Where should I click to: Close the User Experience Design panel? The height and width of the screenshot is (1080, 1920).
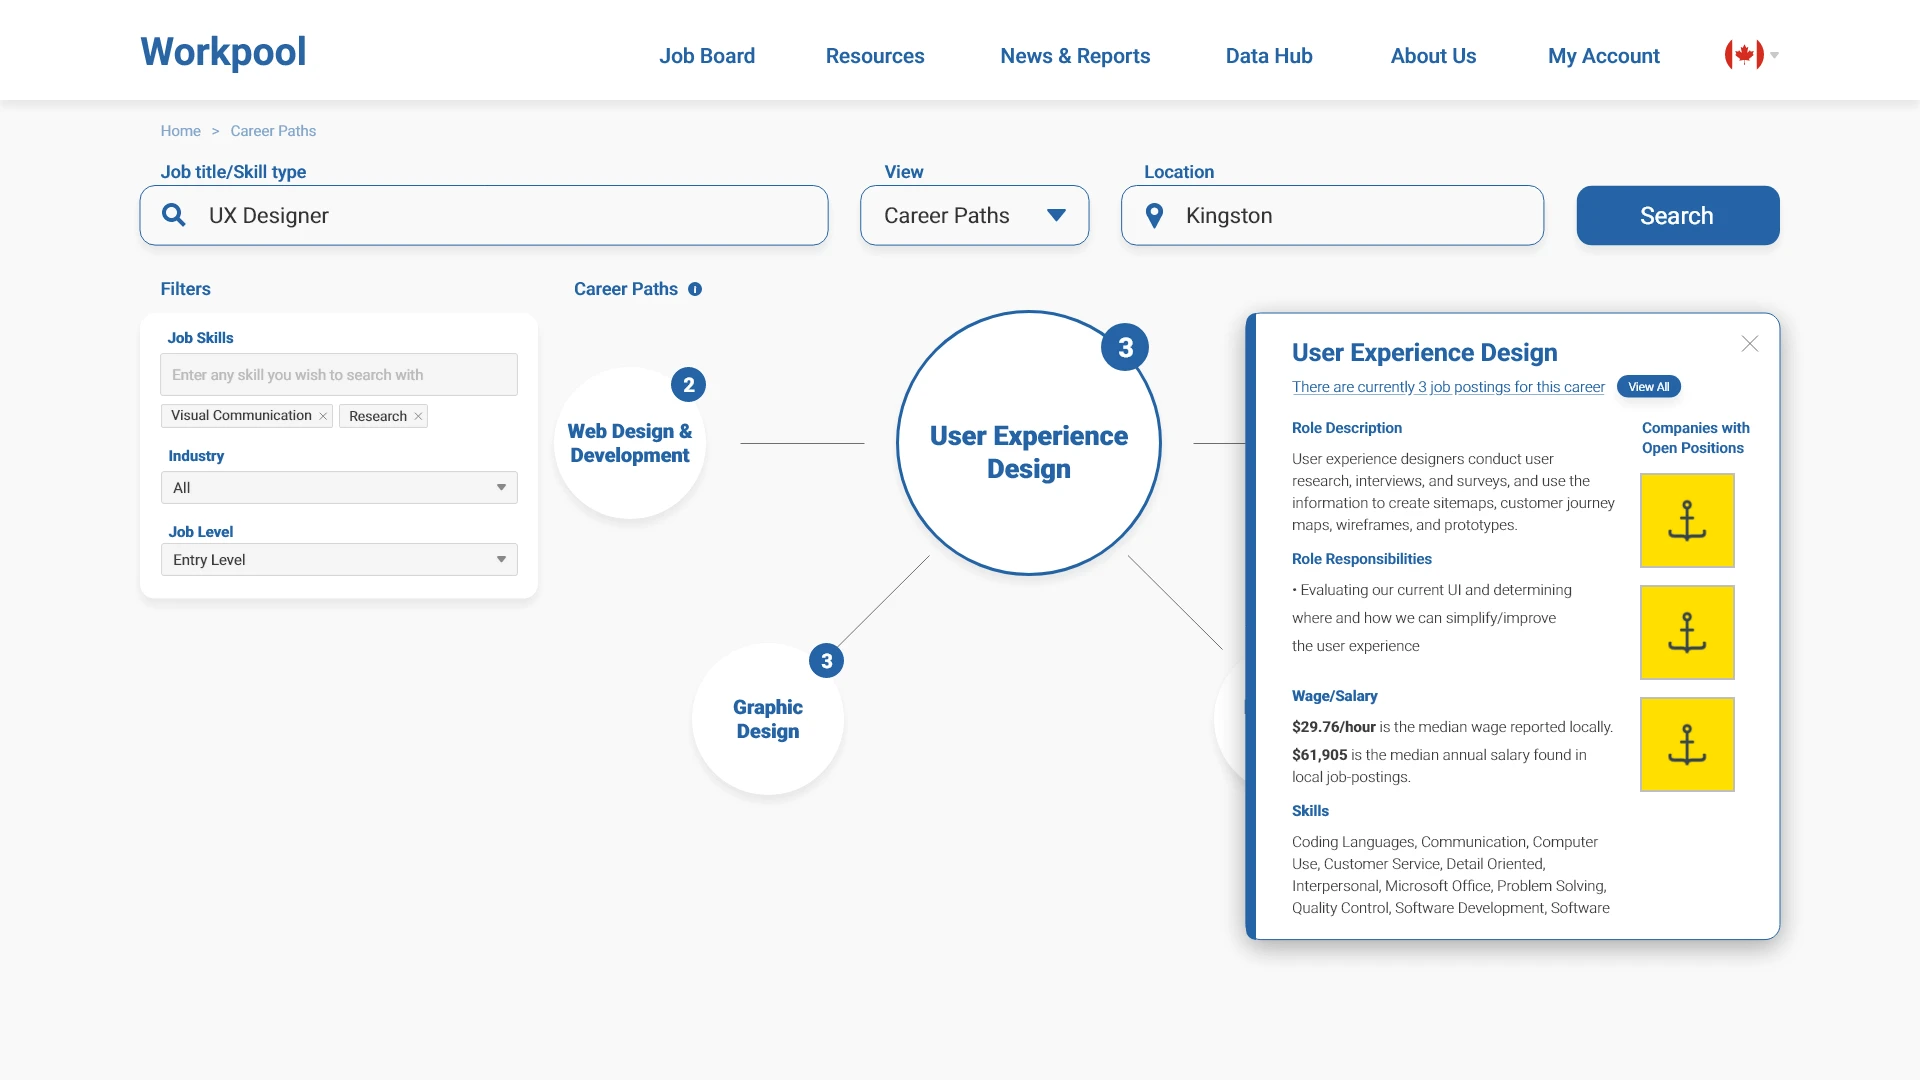point(1749,344)
